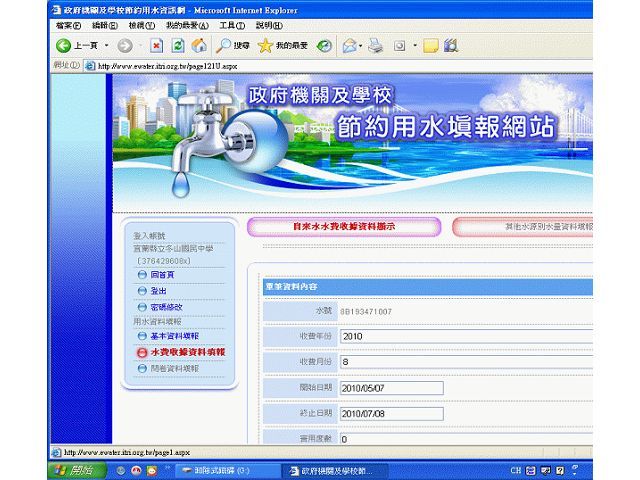Click the 回首頁 sidebar link
Screen dimensions: 640x480
pos(161,274)
